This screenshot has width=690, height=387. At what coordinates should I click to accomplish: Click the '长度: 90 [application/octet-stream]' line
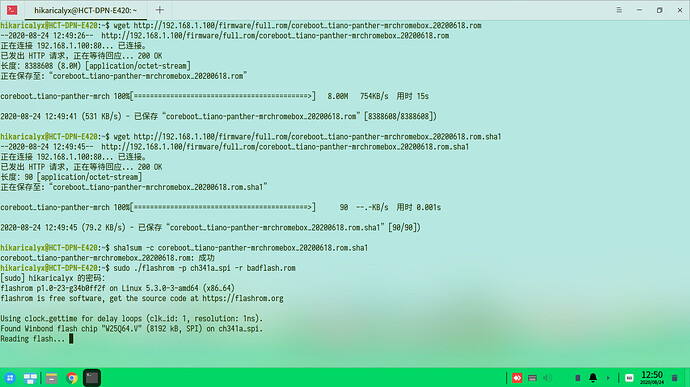[71, 177]
